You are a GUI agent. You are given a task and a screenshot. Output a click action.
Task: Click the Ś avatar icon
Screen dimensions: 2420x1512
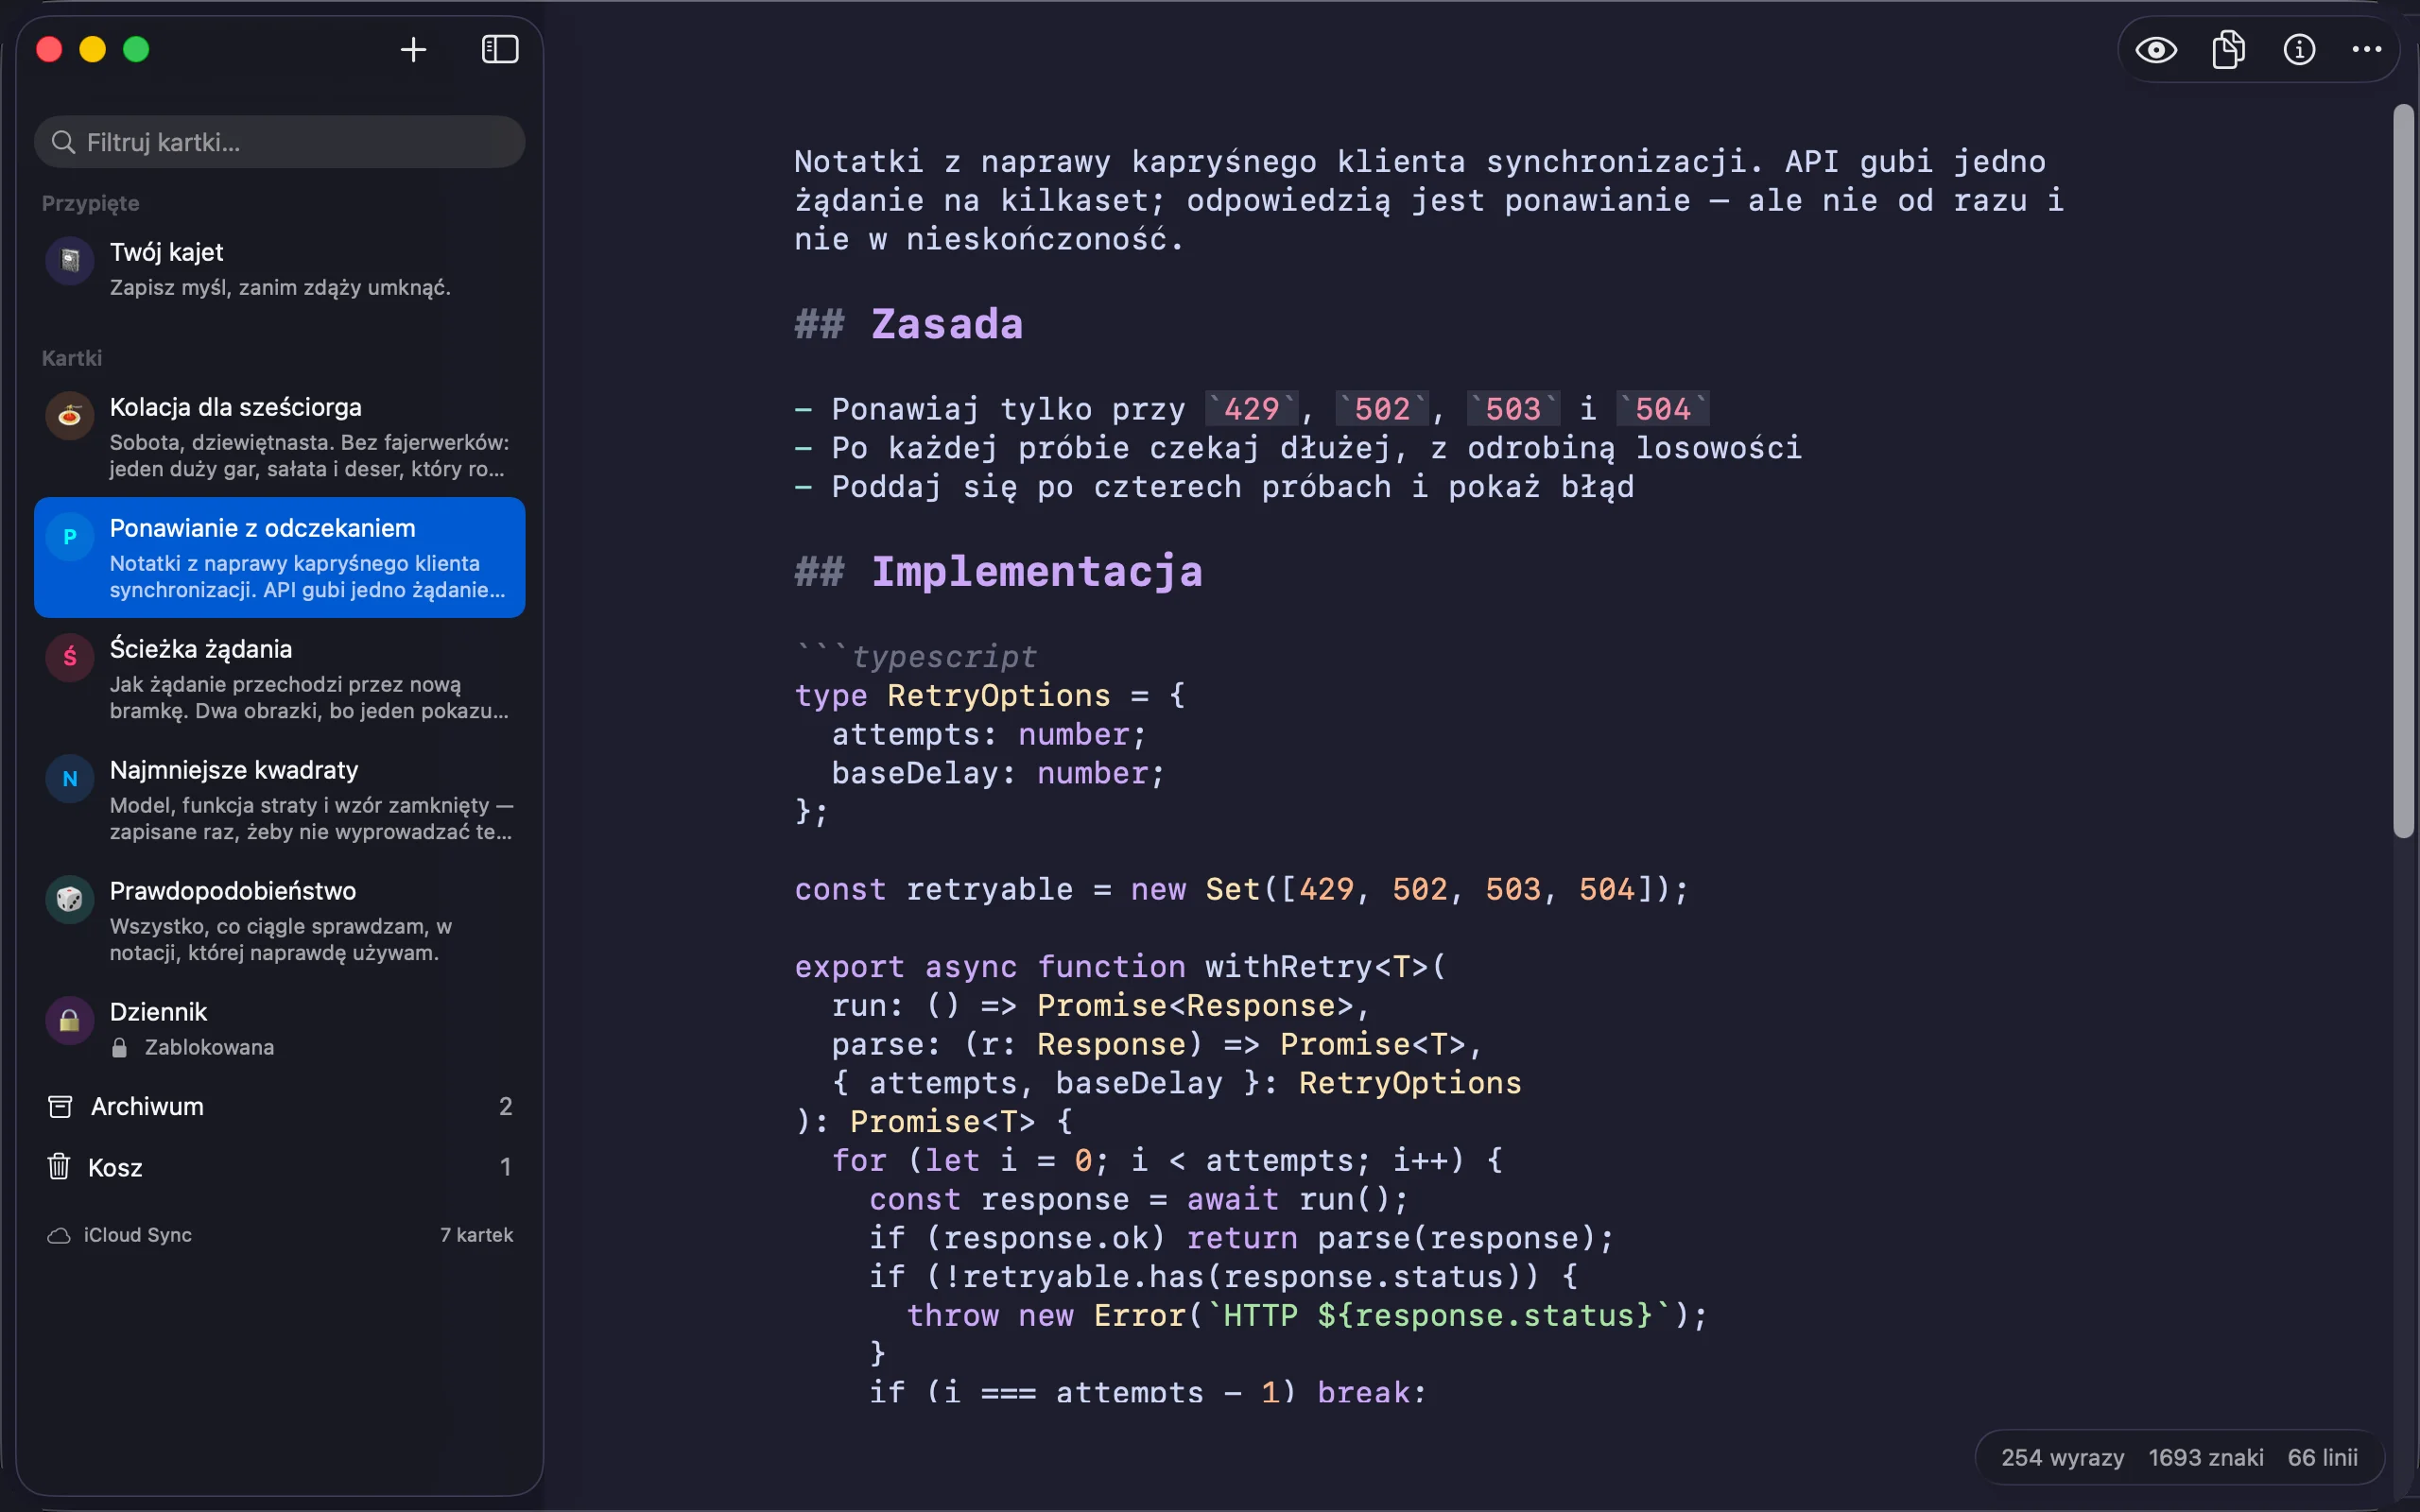[70, 657]
